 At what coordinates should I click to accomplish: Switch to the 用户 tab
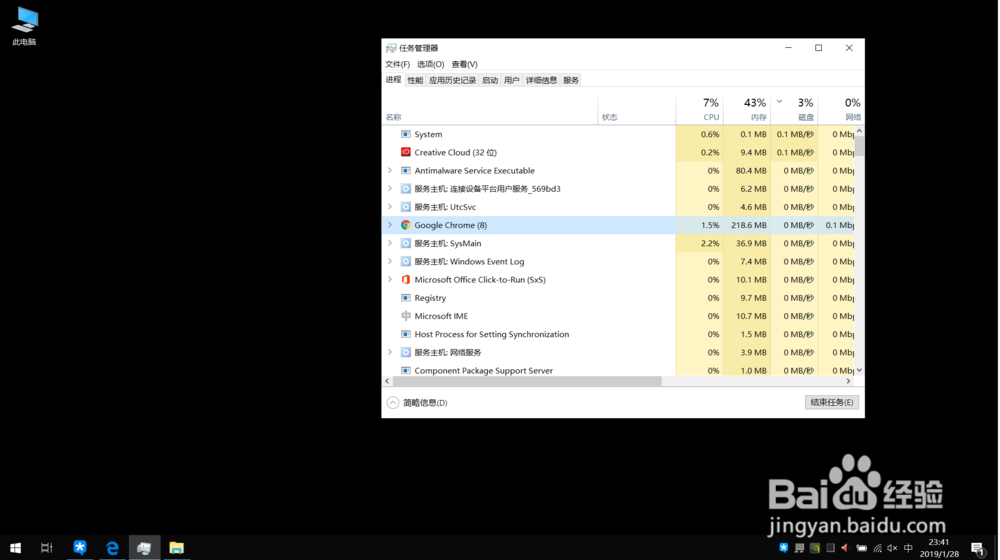tap(511, 80)
